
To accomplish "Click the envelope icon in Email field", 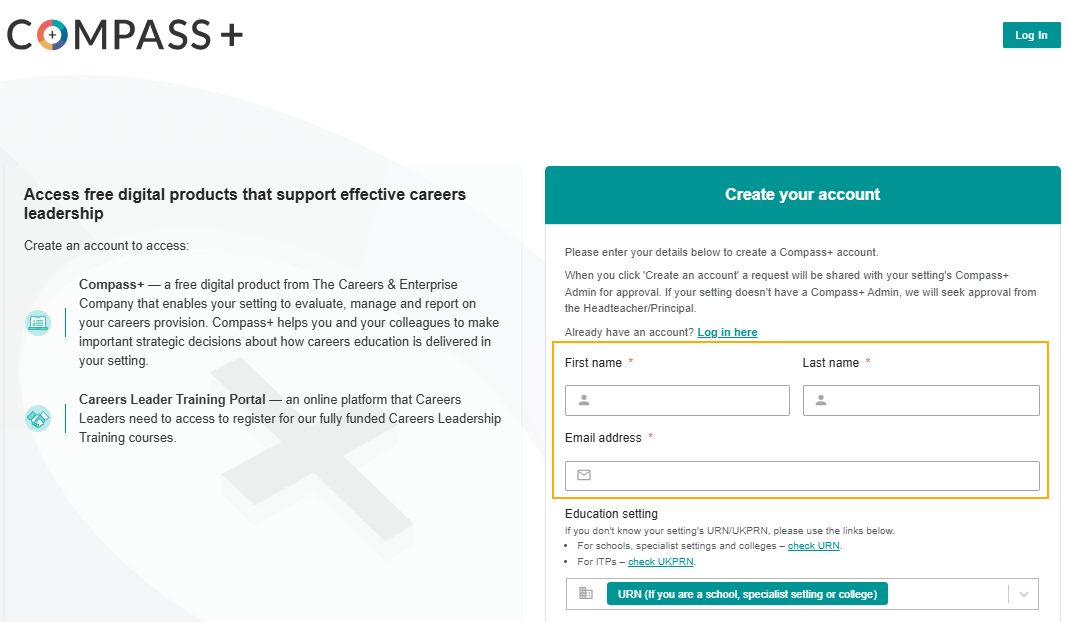I will coord(584,475).
